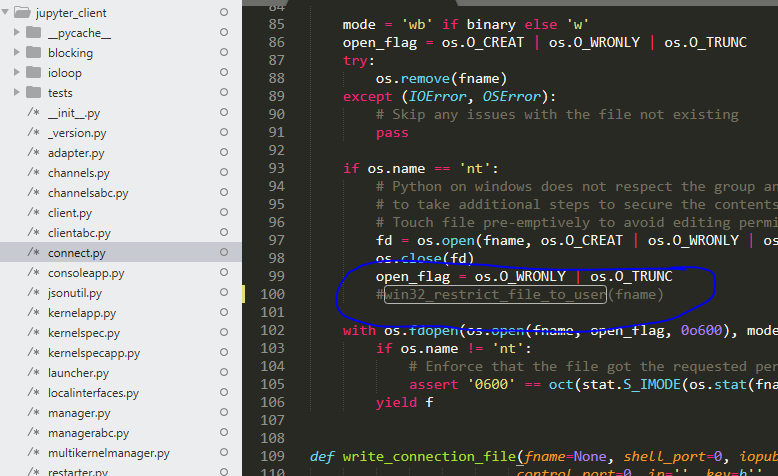This screenshot has height=476, width=778.
Task: Click status circle beside kernelspec.py
Action: [x=224, y=332]
